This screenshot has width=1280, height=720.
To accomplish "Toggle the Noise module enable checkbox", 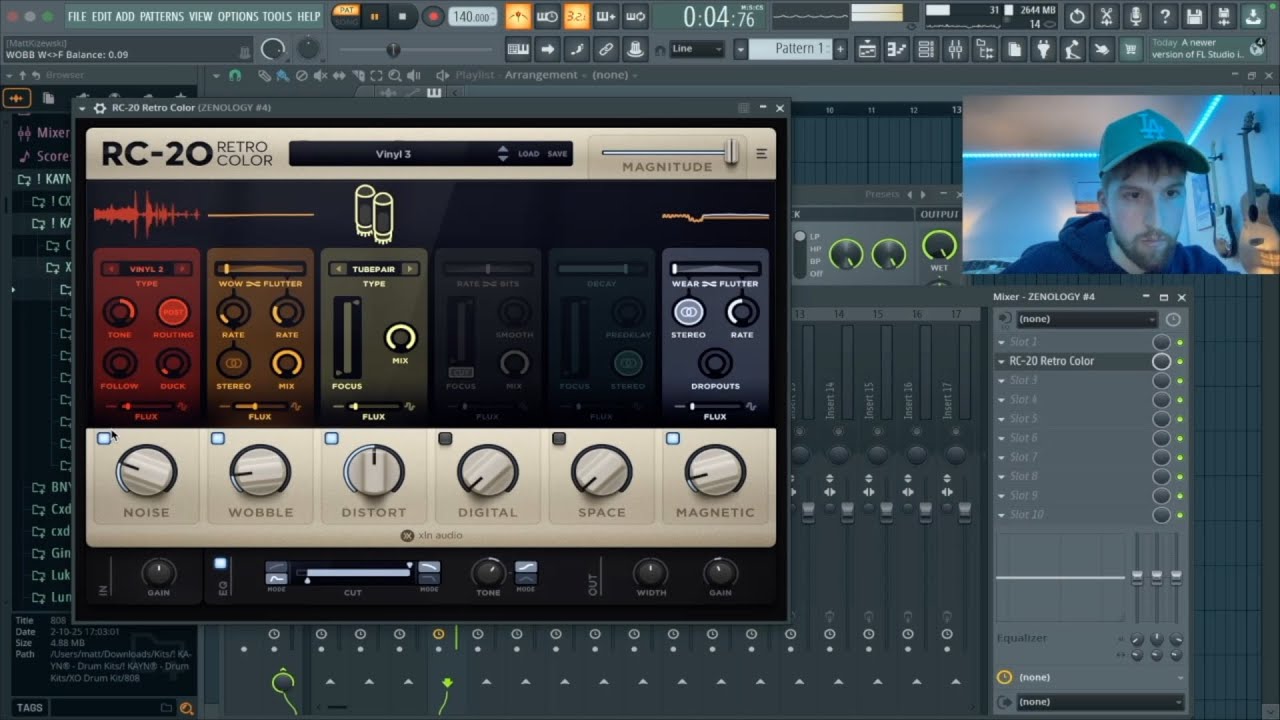I will pyautogui.click(x=104, y=438).
